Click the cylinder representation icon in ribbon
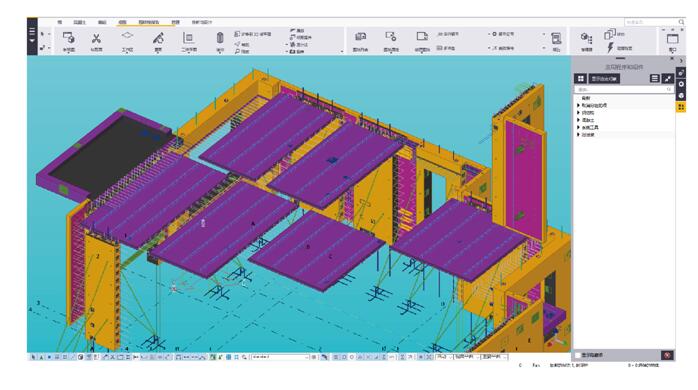This screenshot has width=698, height=390. (x=220, y=38)
